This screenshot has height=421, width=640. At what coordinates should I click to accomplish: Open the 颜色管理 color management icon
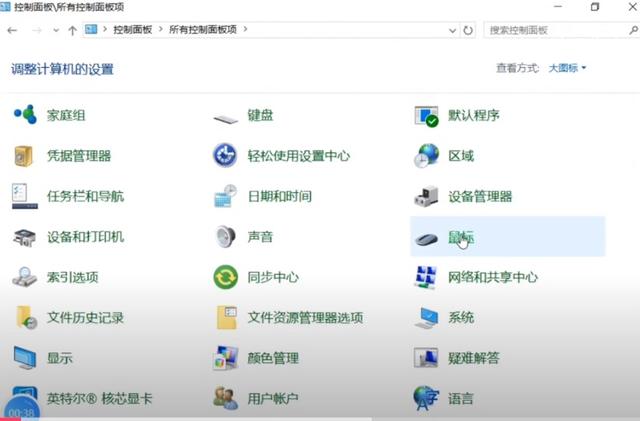click(226, 358)
